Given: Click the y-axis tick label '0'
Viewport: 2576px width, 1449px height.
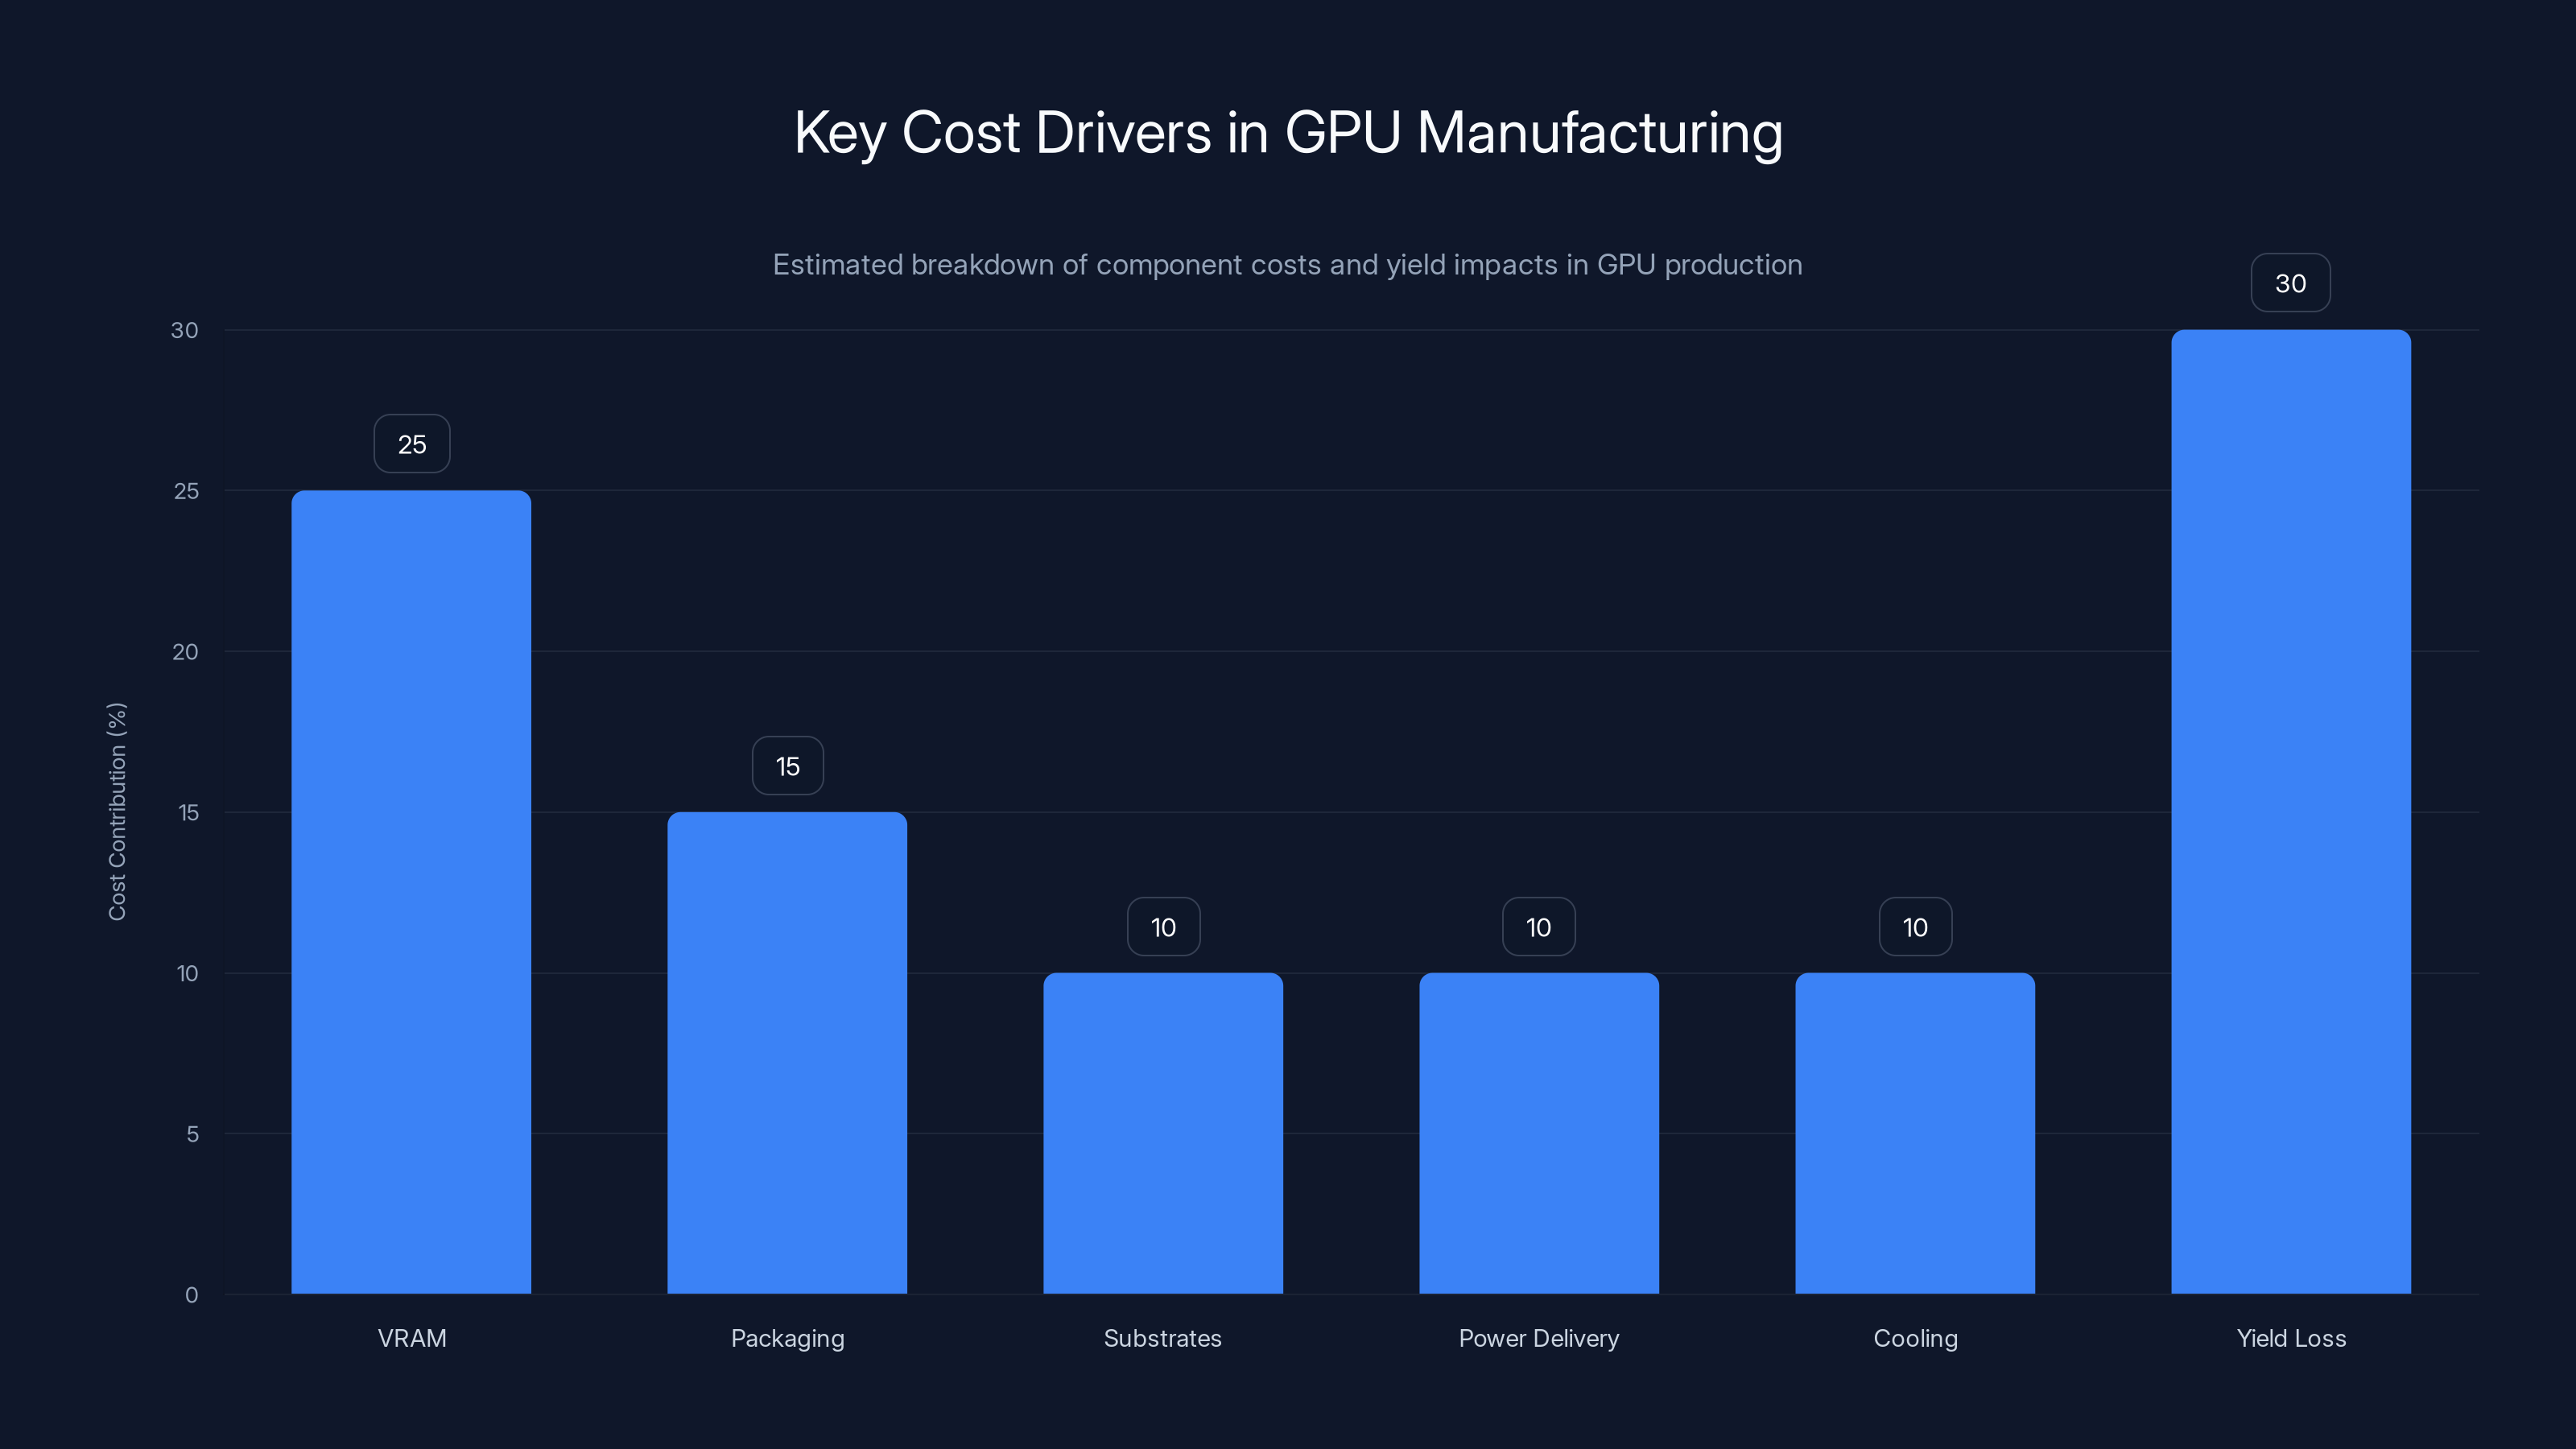Looking at the screenshot, I should click(x=192, y=1295).
